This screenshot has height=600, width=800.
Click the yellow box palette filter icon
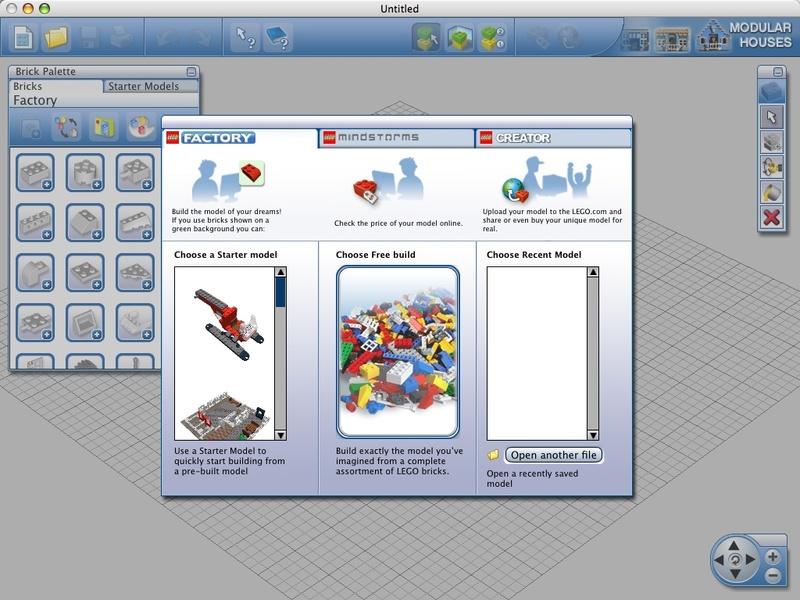pyautogui.click(x=104, y=128)
